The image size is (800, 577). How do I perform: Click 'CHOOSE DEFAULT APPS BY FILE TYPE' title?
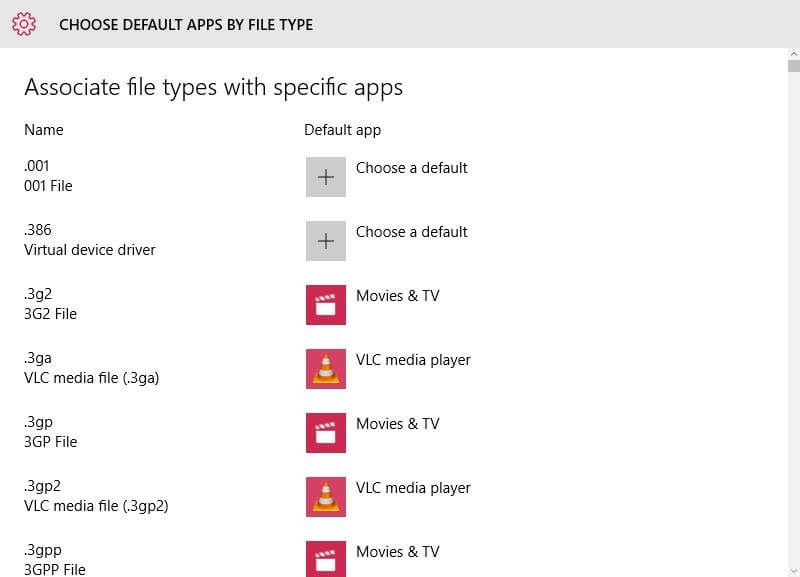click(x=186, y=24)
